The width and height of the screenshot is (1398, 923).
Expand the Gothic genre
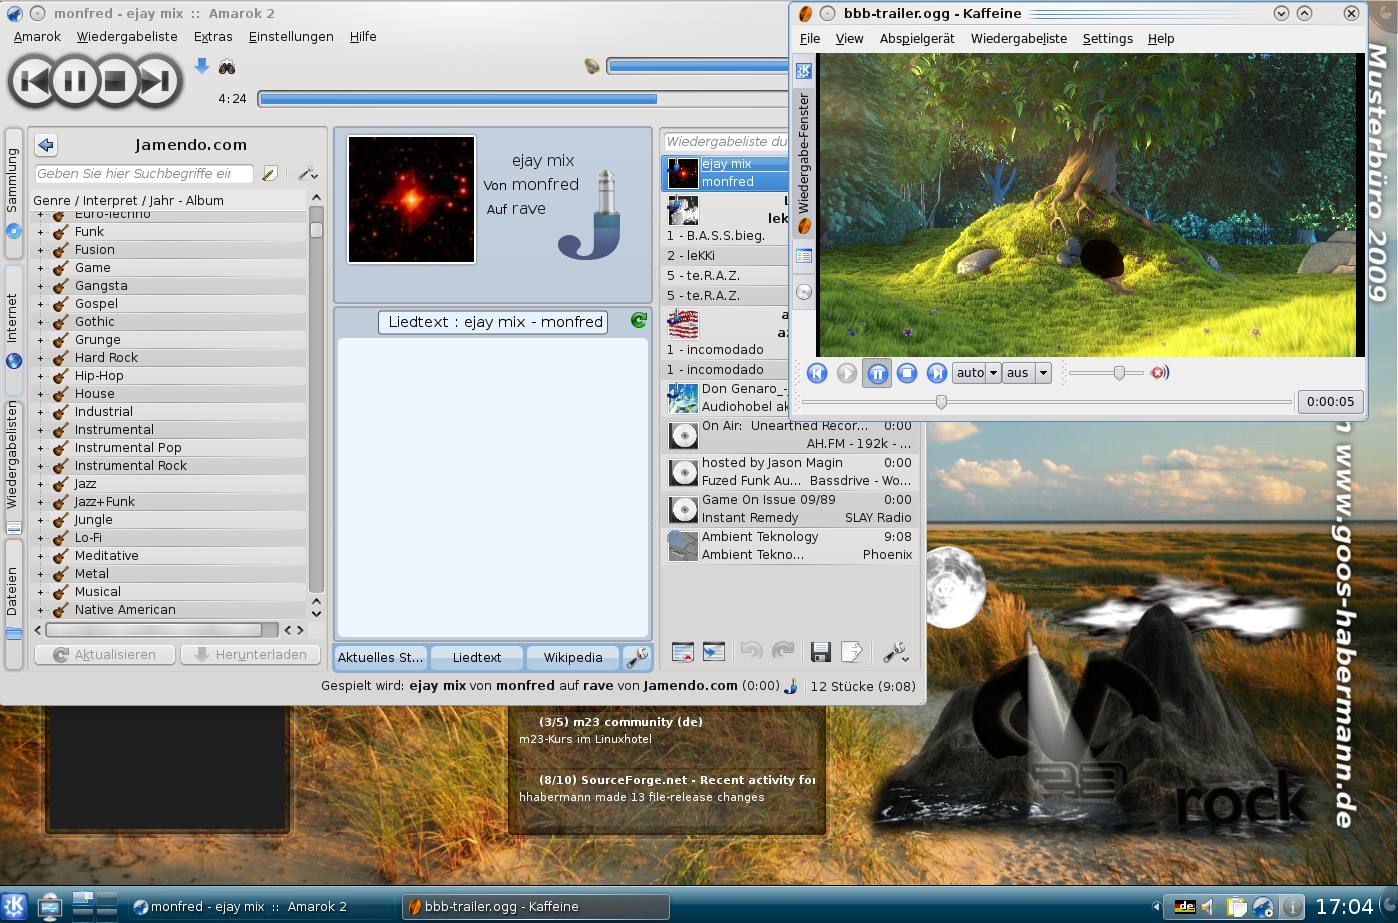(41, 321)
